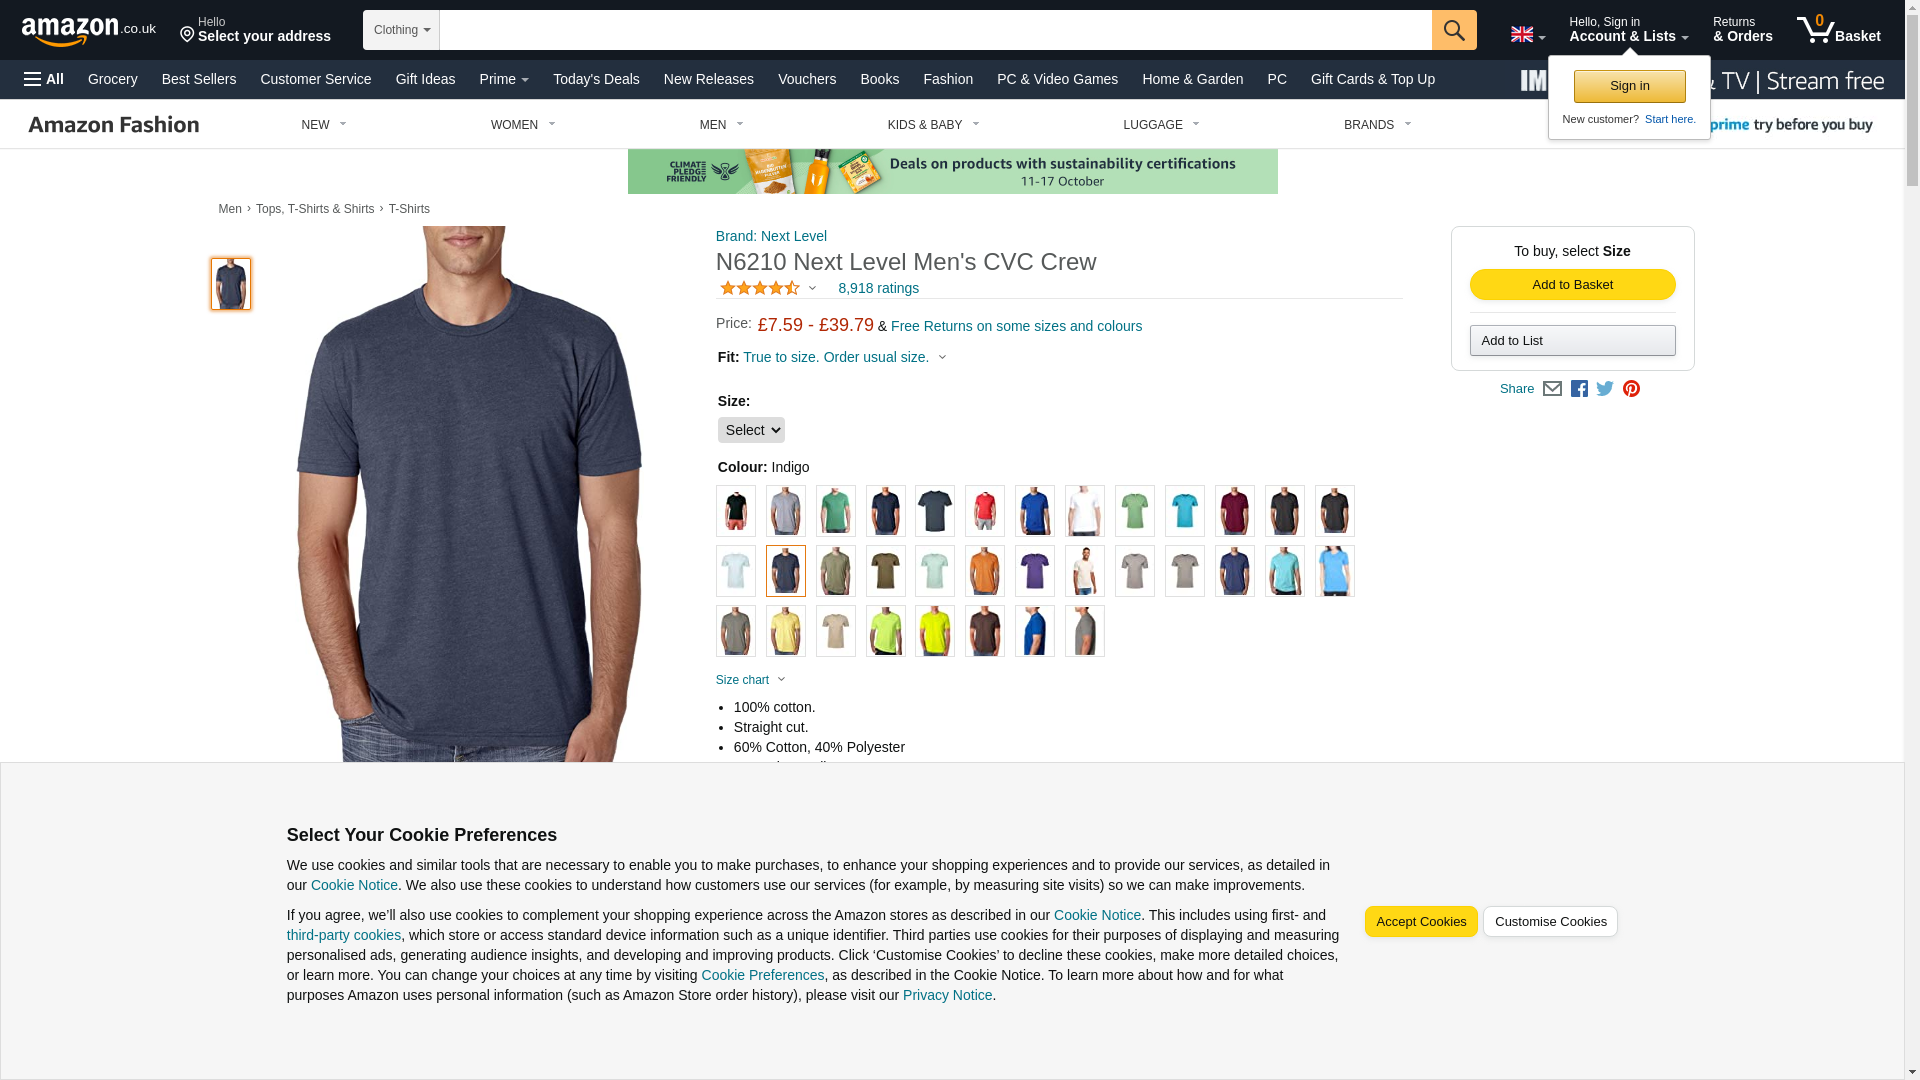The image size is (1920, 1080).
Task: Click into the search text field
Action: coord(935,30)
